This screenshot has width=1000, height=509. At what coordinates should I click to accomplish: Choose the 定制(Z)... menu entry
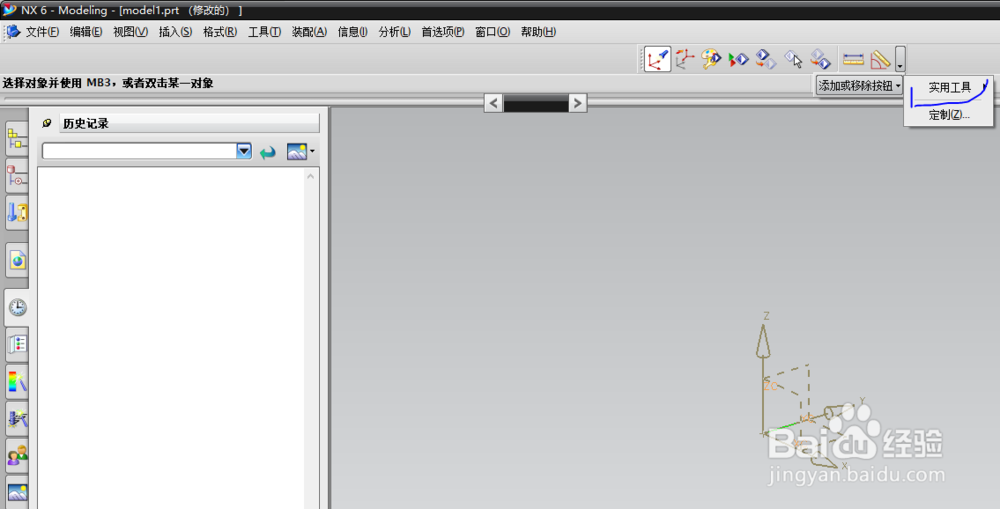coord(949,115)
